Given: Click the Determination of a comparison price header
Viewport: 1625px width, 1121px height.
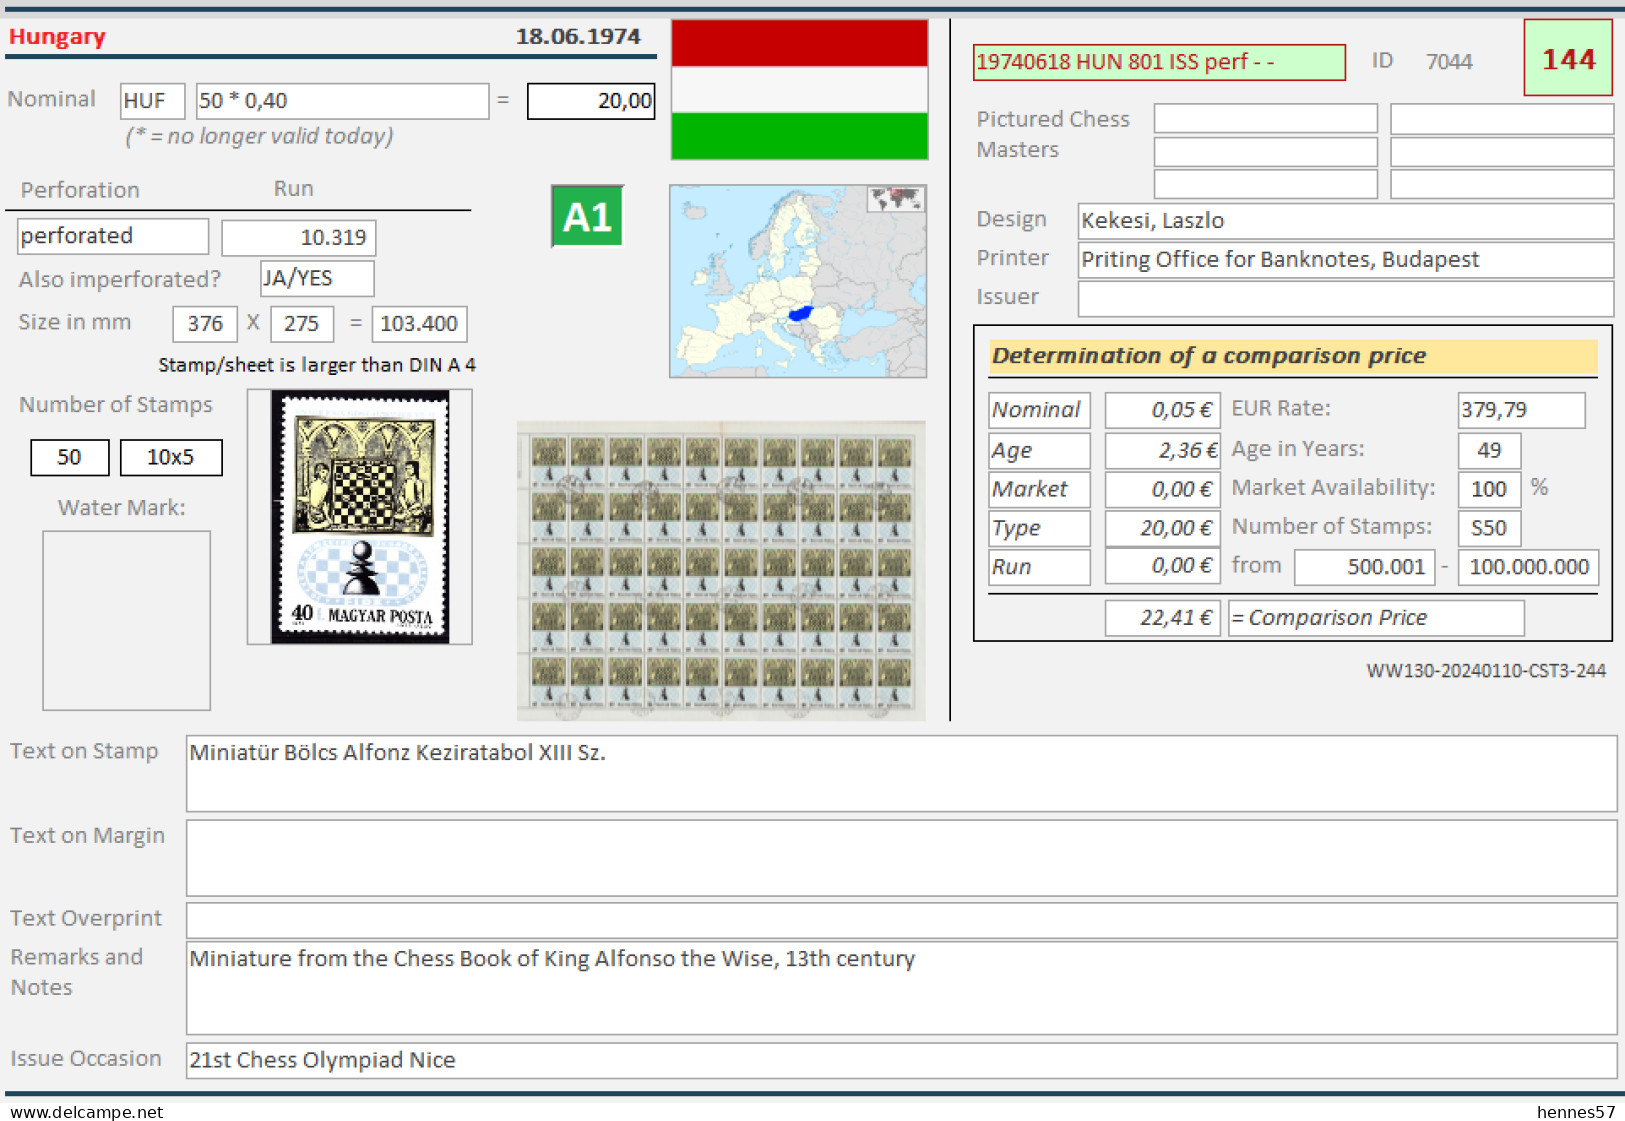Looking at the screenshot, I should (x=1293, y=356).
